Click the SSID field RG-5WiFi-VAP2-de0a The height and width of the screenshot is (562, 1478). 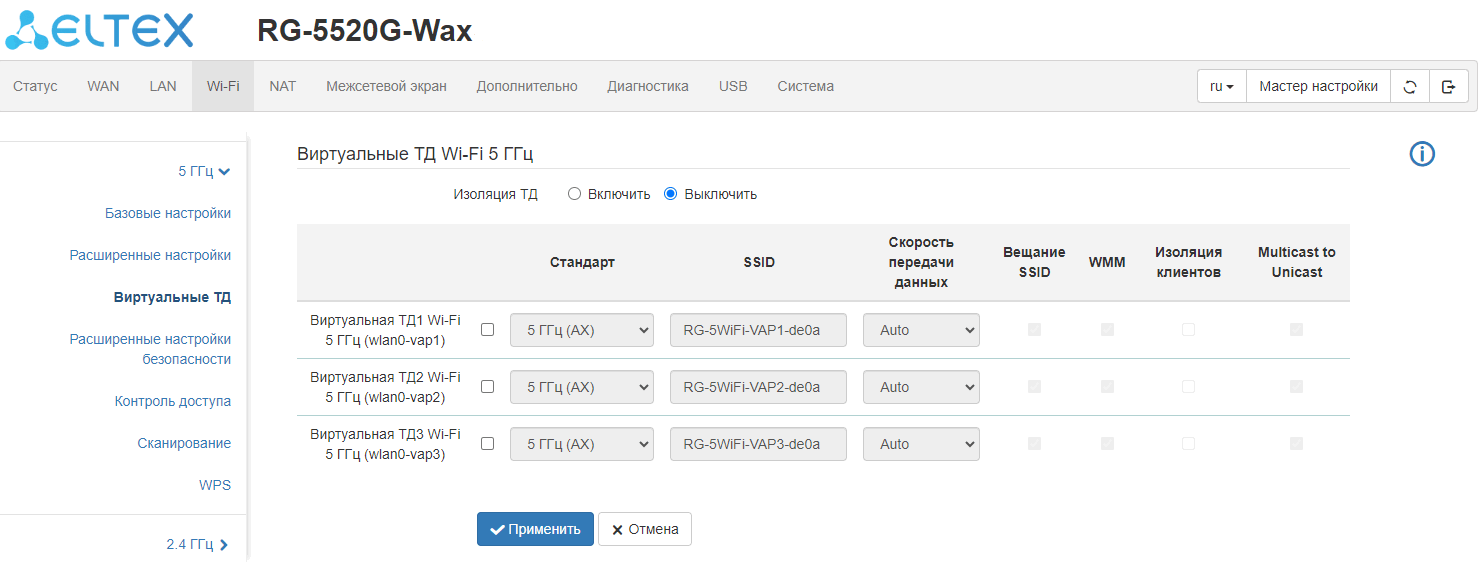pyautogui.click(x=758, y=387)
